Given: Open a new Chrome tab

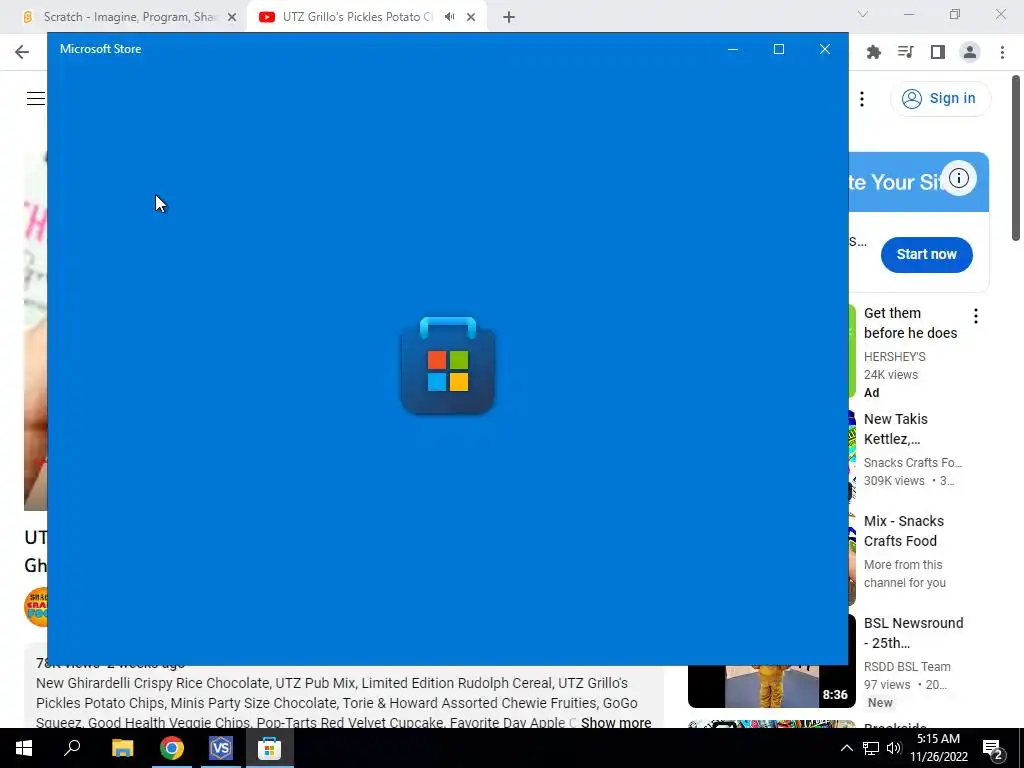Looking at the screenshot, I should [509, 18].
